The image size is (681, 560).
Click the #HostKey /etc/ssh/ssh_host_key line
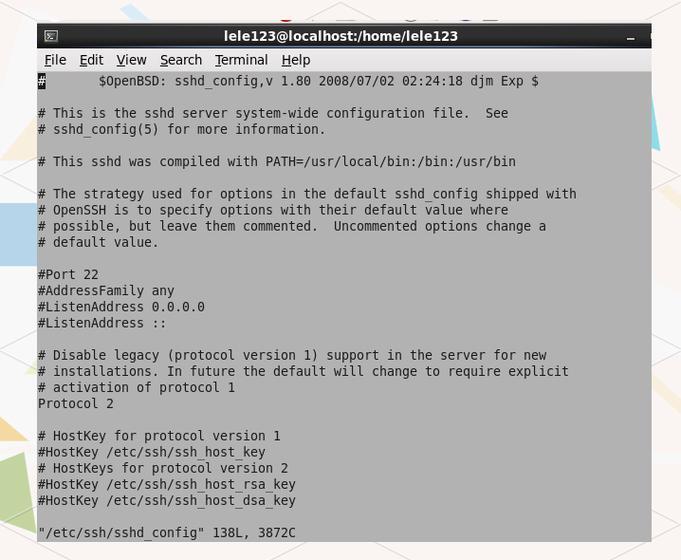[152, 452]
